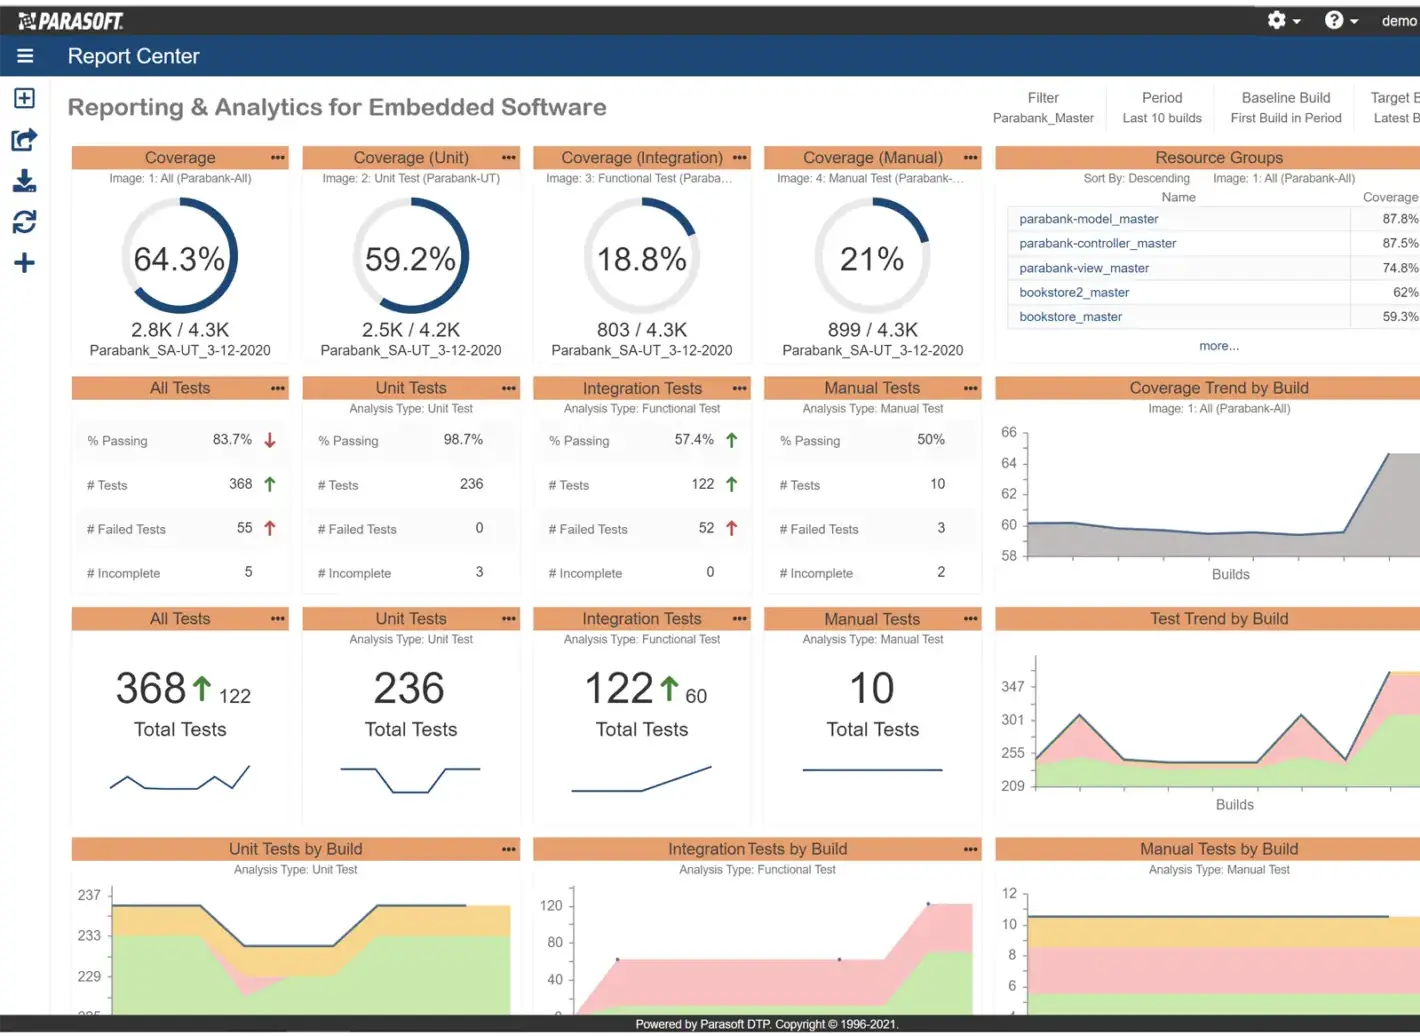
Task: Click the Coverage column header in Resource Groups
Action: click(x=1391, y=197)
